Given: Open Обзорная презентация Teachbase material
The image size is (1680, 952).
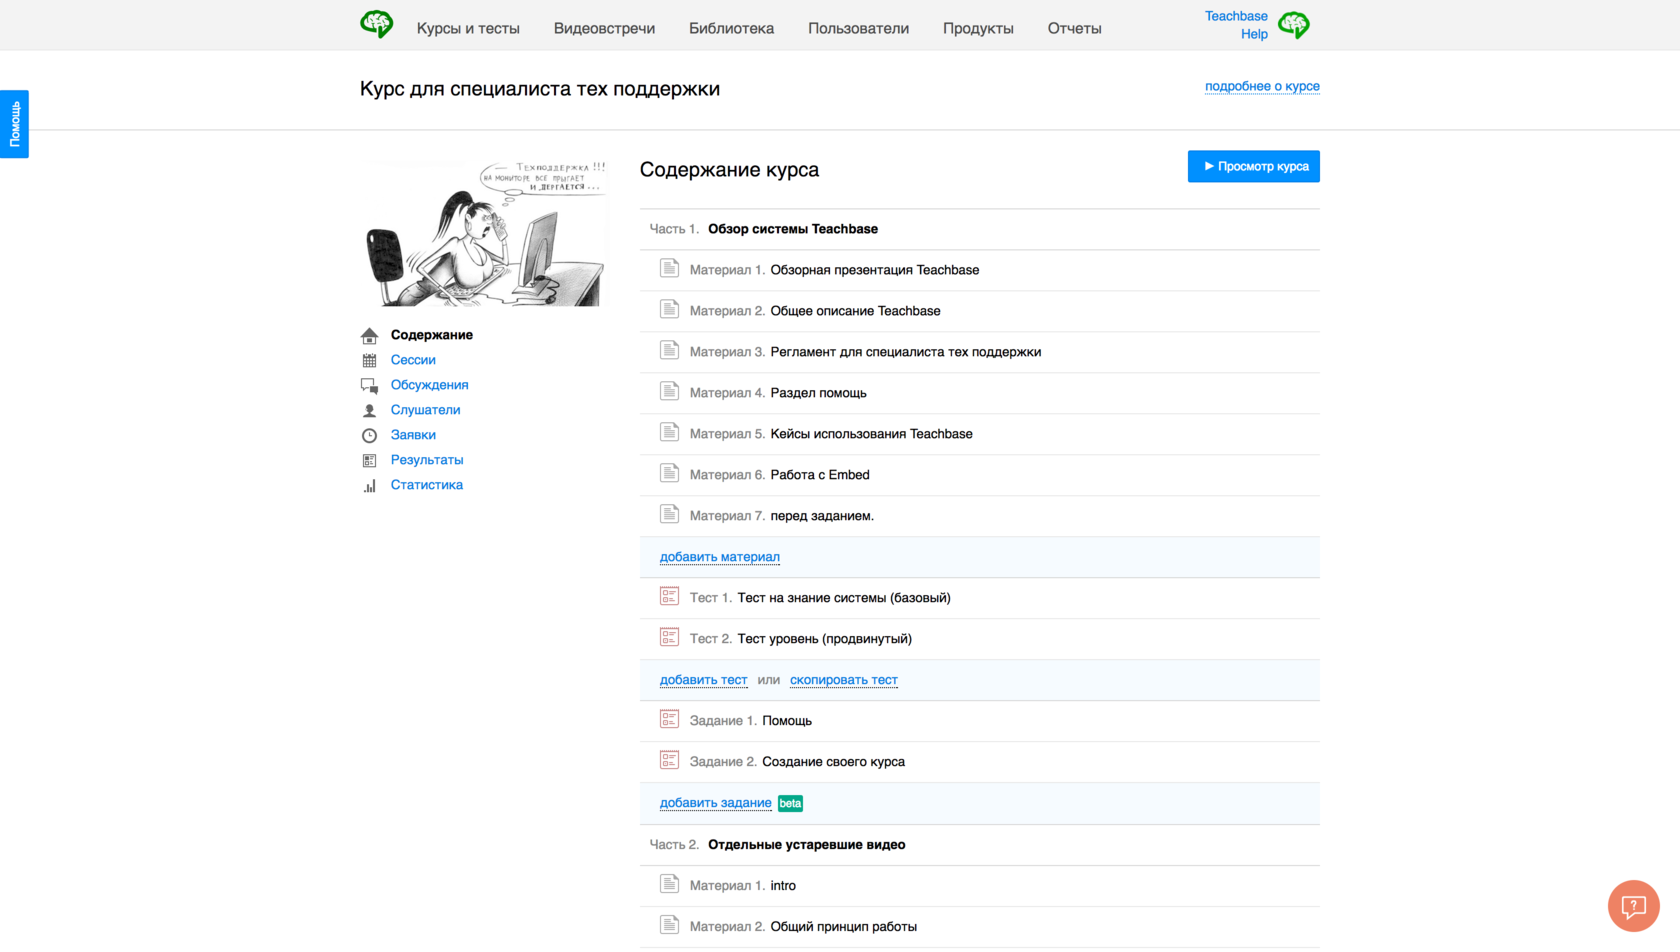Looking at the screenshot, I should (875, 270).
